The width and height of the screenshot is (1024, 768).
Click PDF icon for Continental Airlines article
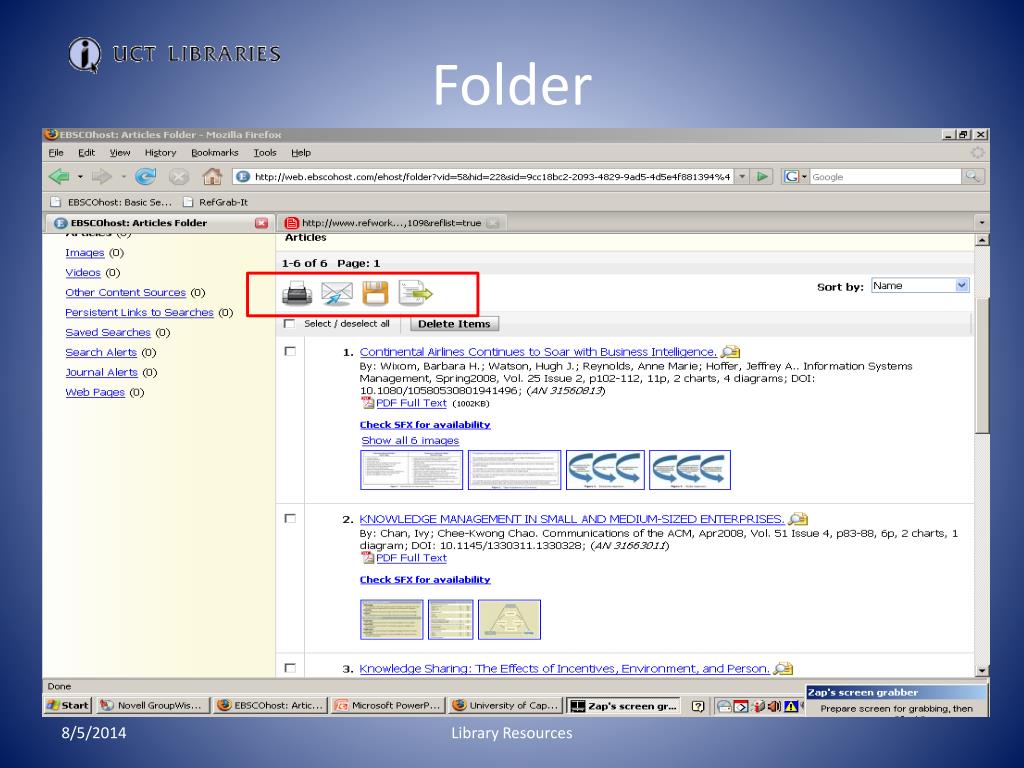pyautogui.click(x=368, y=403)
